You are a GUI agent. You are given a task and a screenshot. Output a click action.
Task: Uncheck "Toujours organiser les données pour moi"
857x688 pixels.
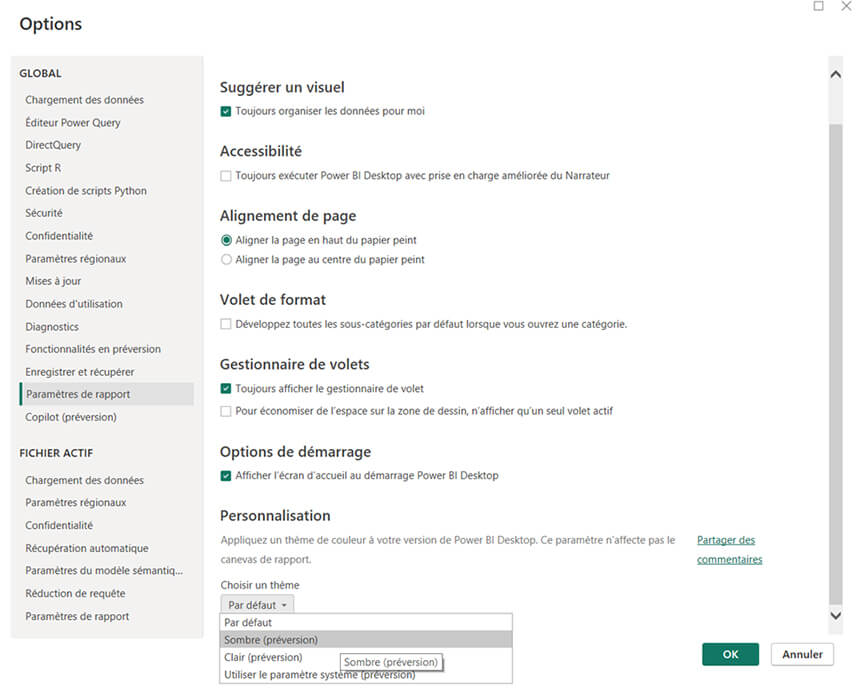[225, 113]
